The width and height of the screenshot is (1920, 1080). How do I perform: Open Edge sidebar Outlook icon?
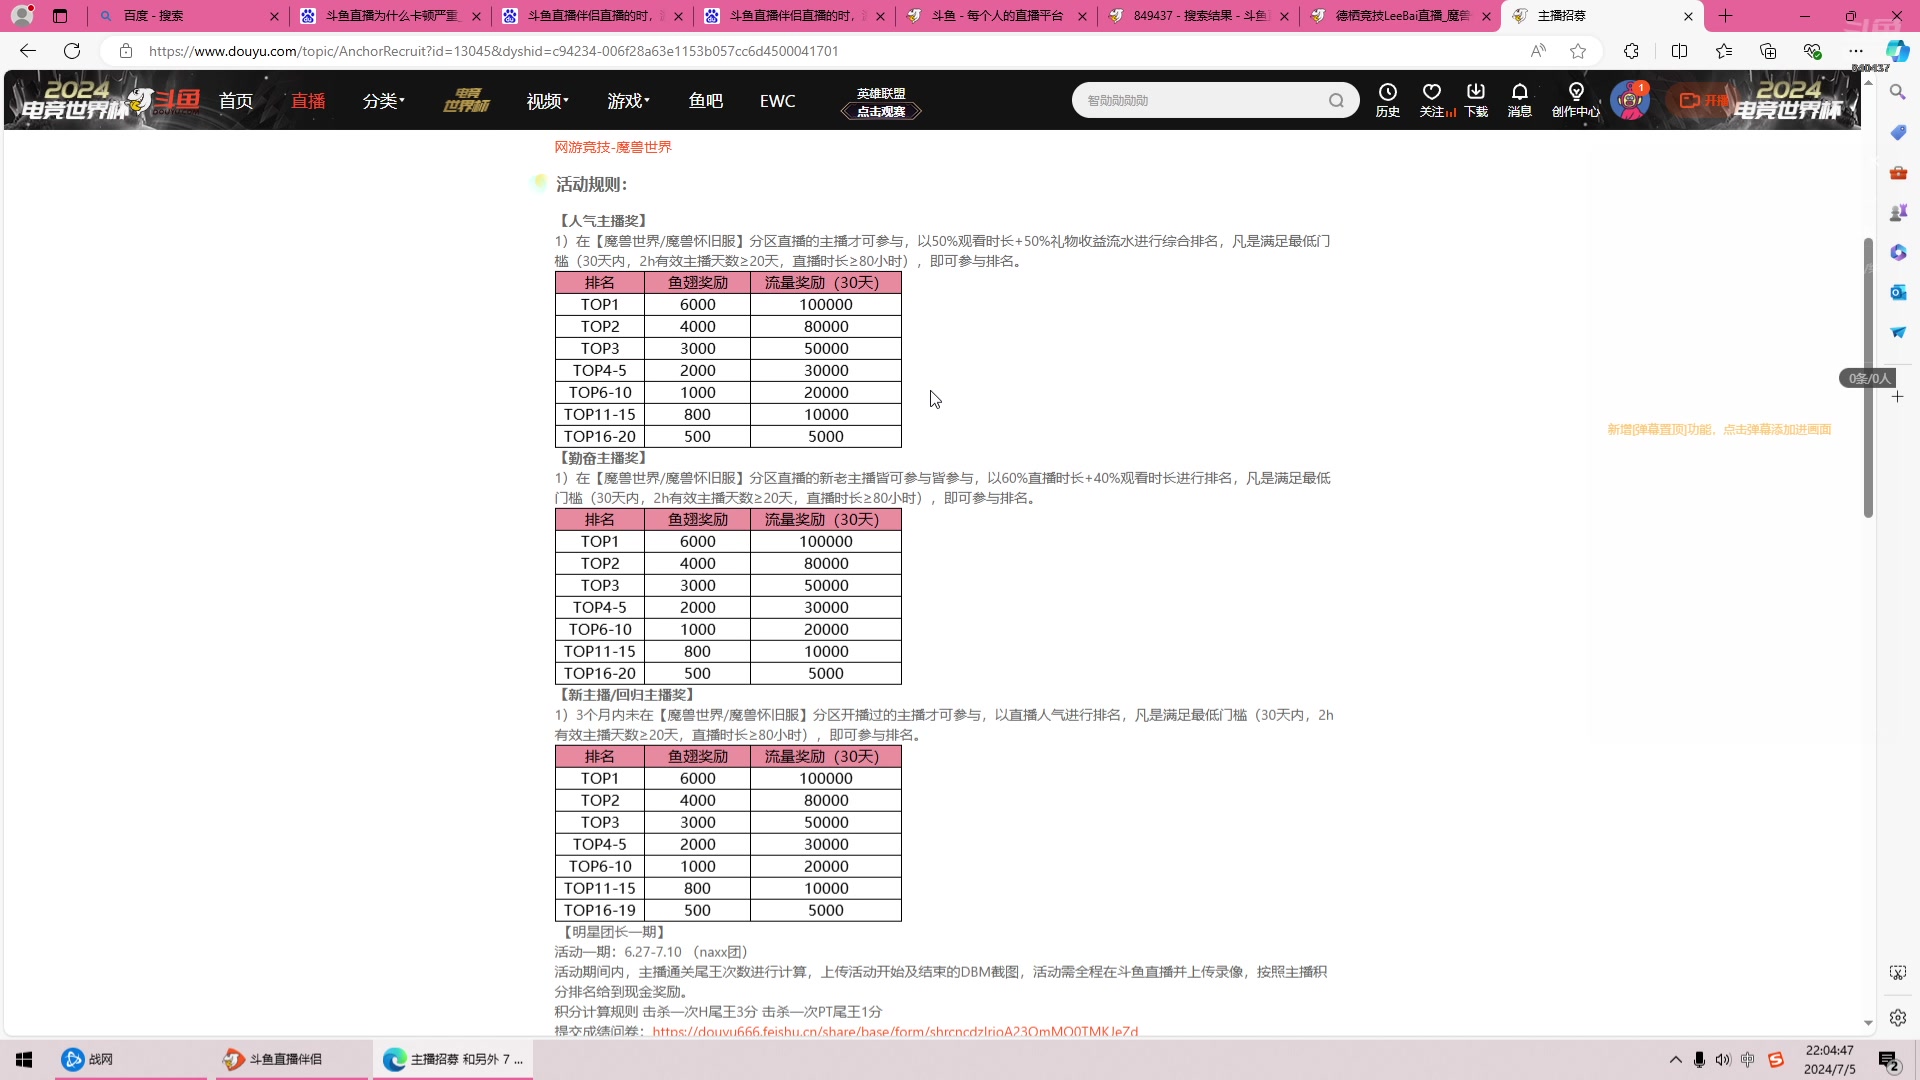1897,292
